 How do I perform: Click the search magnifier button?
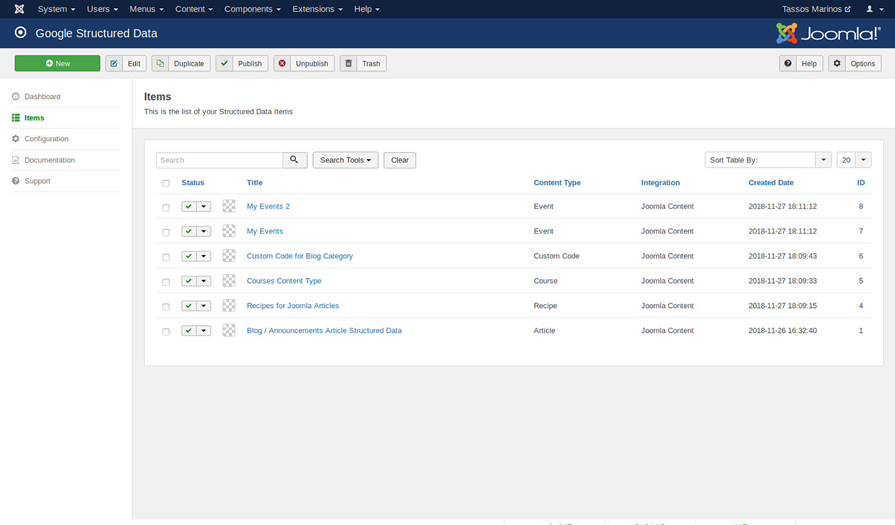point(295,160)
